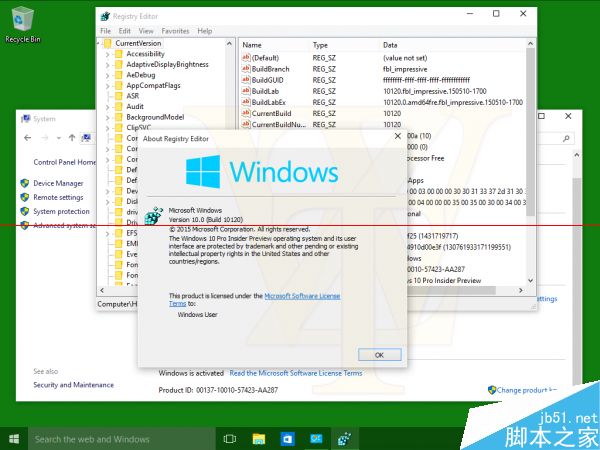Open Task View on the taskbar
Screen dimensions: 600x450
(230, 439)
